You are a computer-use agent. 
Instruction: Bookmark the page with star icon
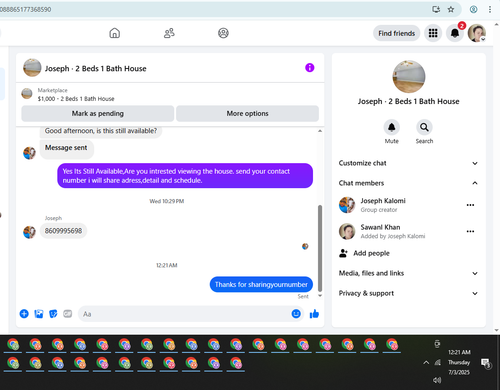tap(451, 9)
